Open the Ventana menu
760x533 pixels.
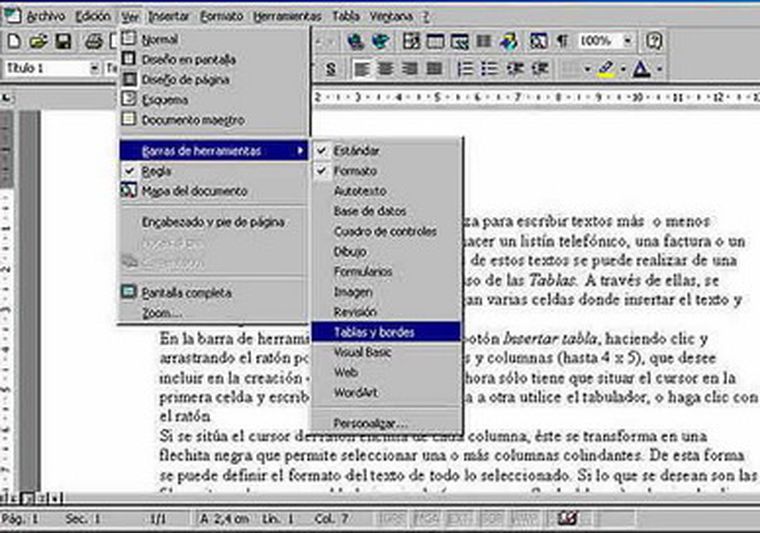(x=391, y=16)
